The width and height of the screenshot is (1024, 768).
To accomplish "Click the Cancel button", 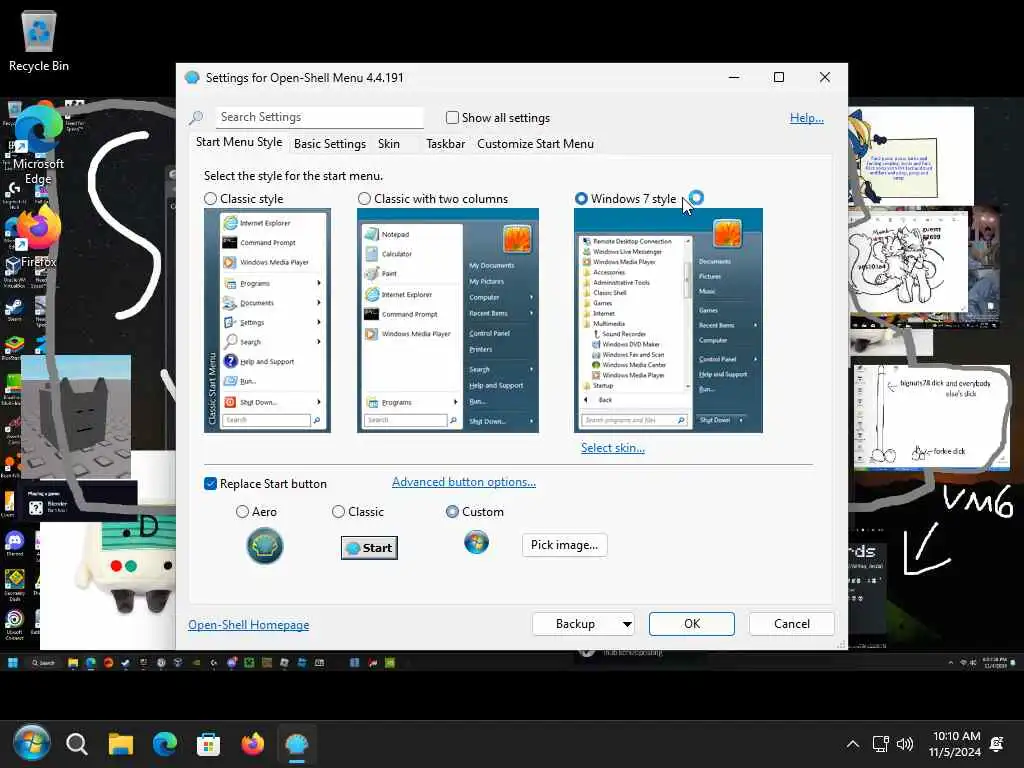I will click(x=792, y=624).
